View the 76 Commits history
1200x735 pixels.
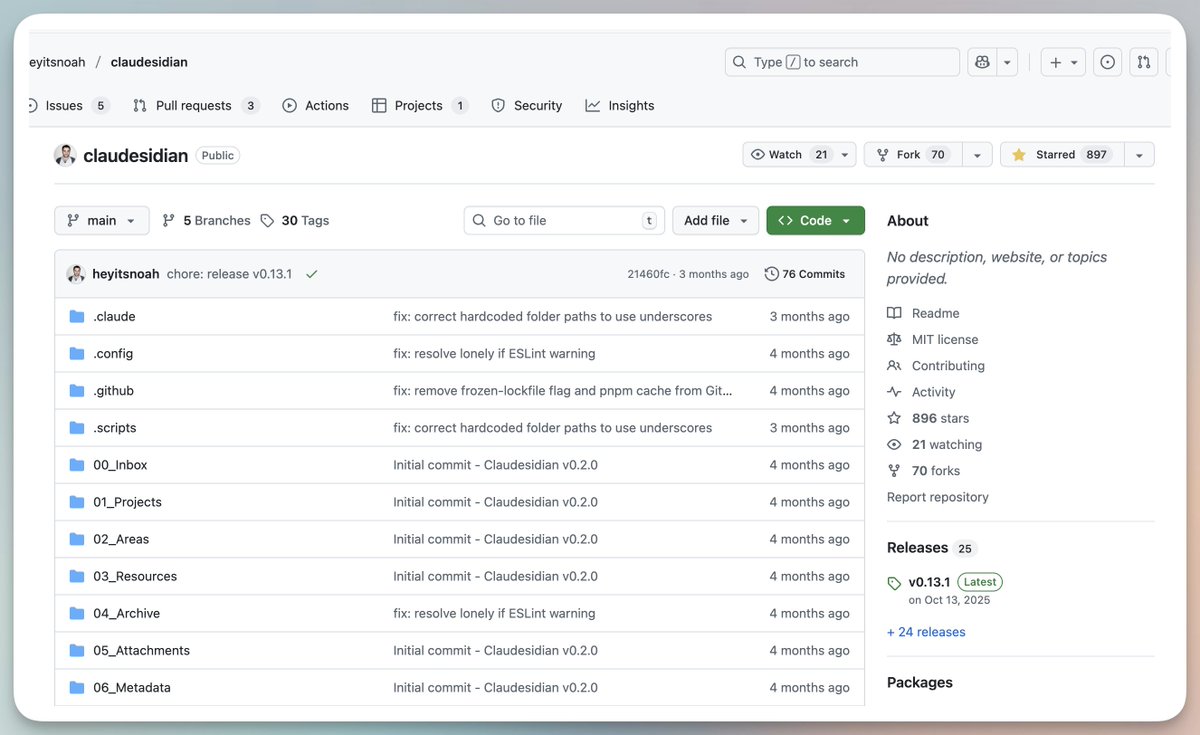click(805, 274)
